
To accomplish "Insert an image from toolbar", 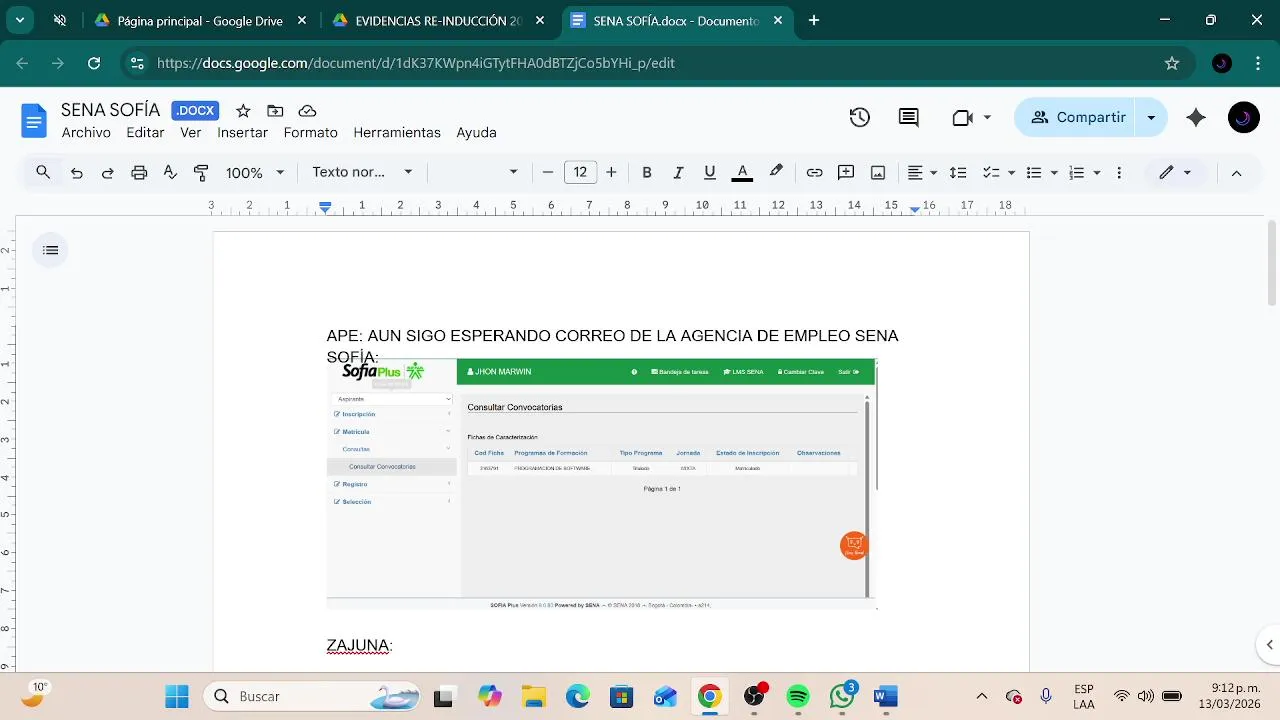I will point(878,173).
